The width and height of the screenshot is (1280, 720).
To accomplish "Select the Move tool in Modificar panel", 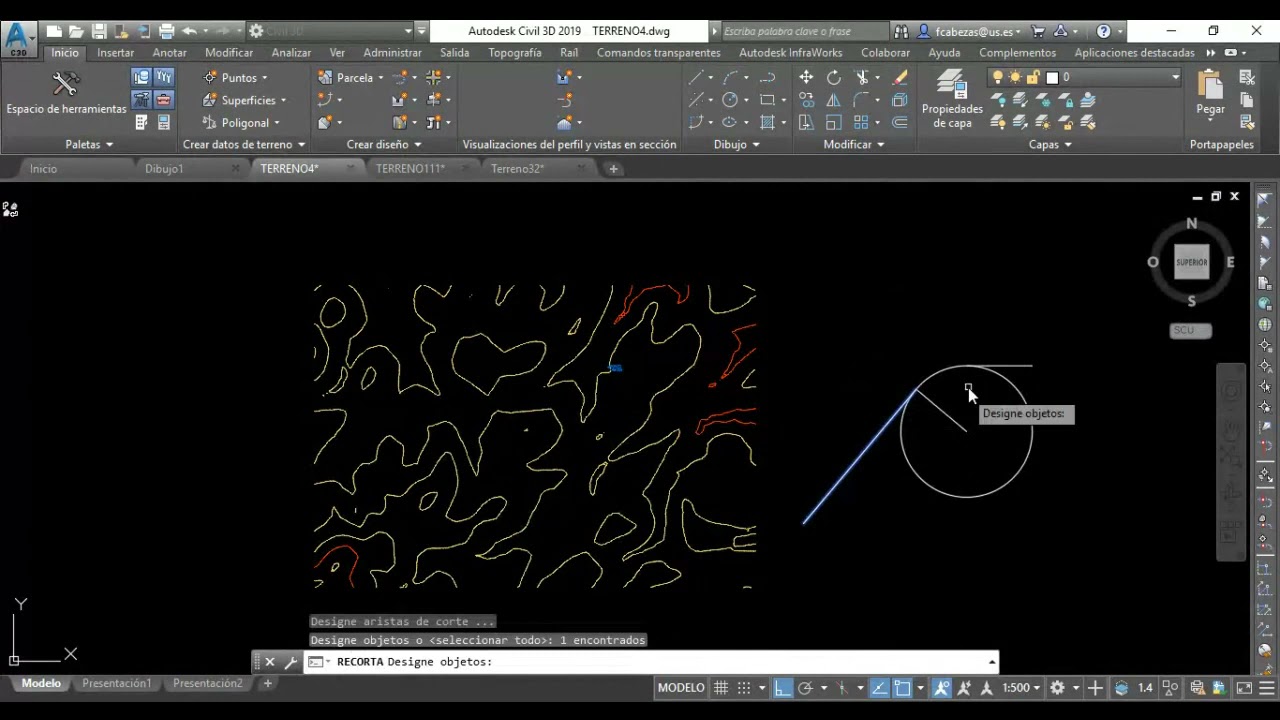I will (806, 77).
